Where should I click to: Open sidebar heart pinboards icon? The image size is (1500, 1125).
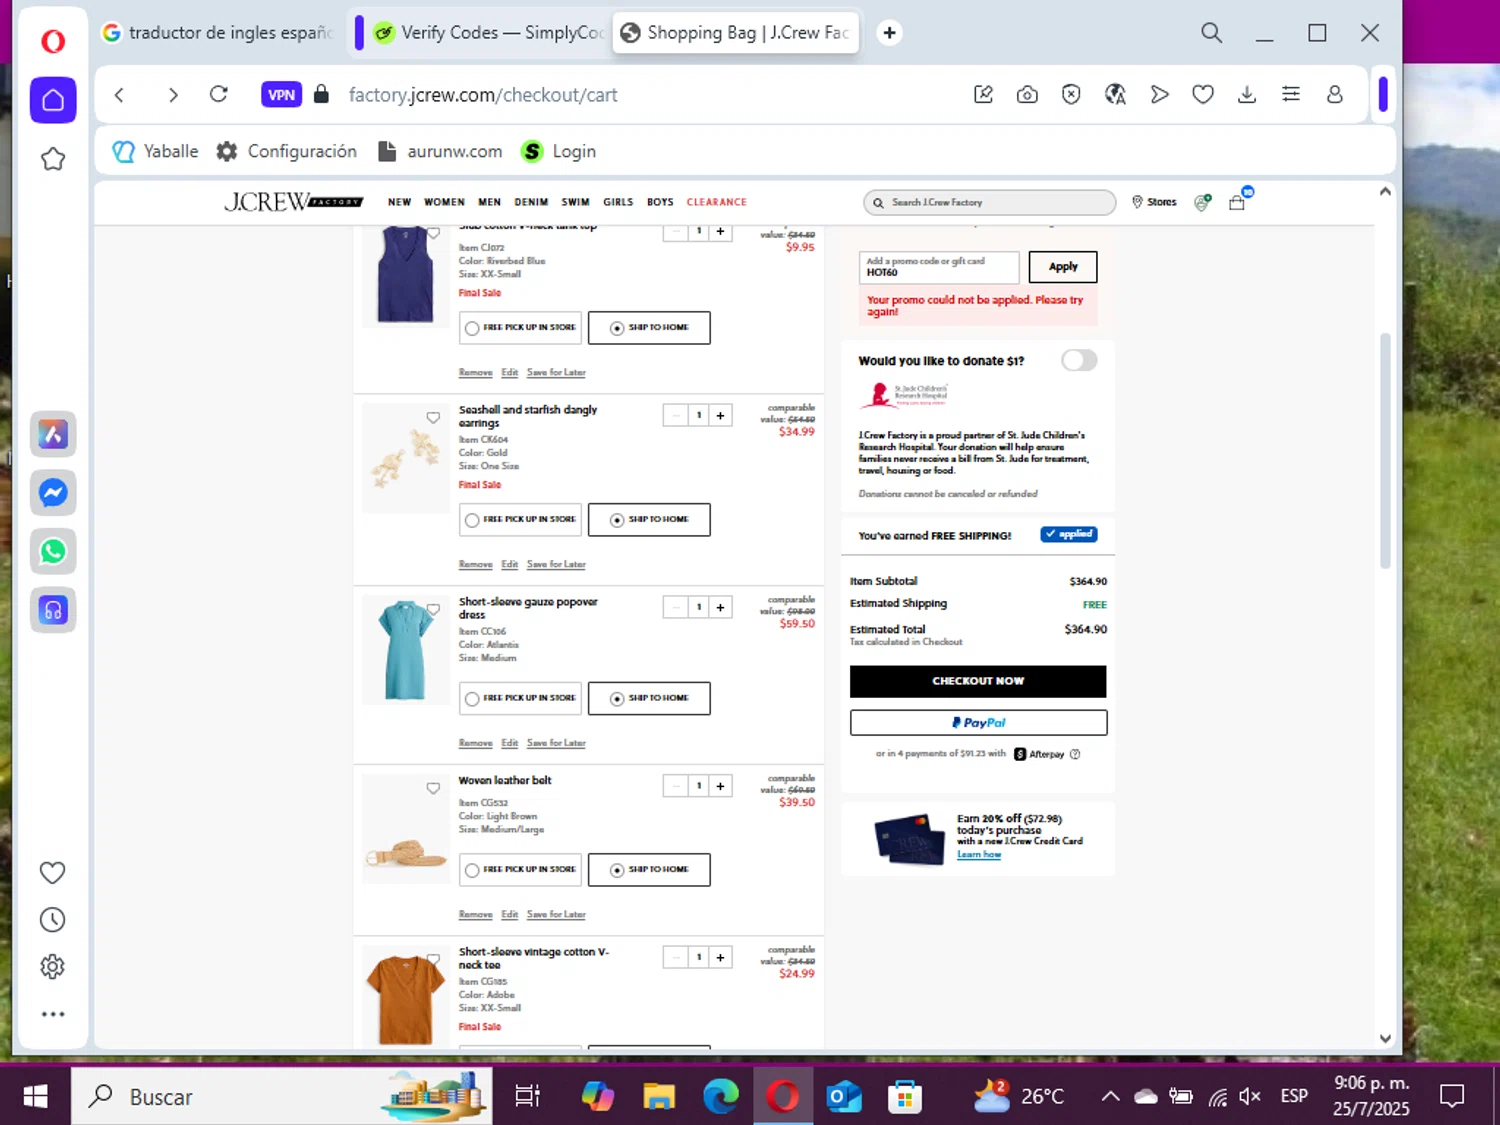pyautogui.click(x=53, y=873)
